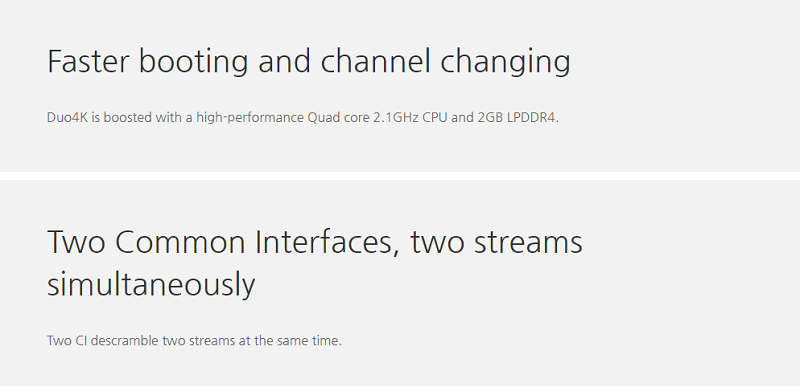Click the white divider between the two sections

(x=400, y=176)
